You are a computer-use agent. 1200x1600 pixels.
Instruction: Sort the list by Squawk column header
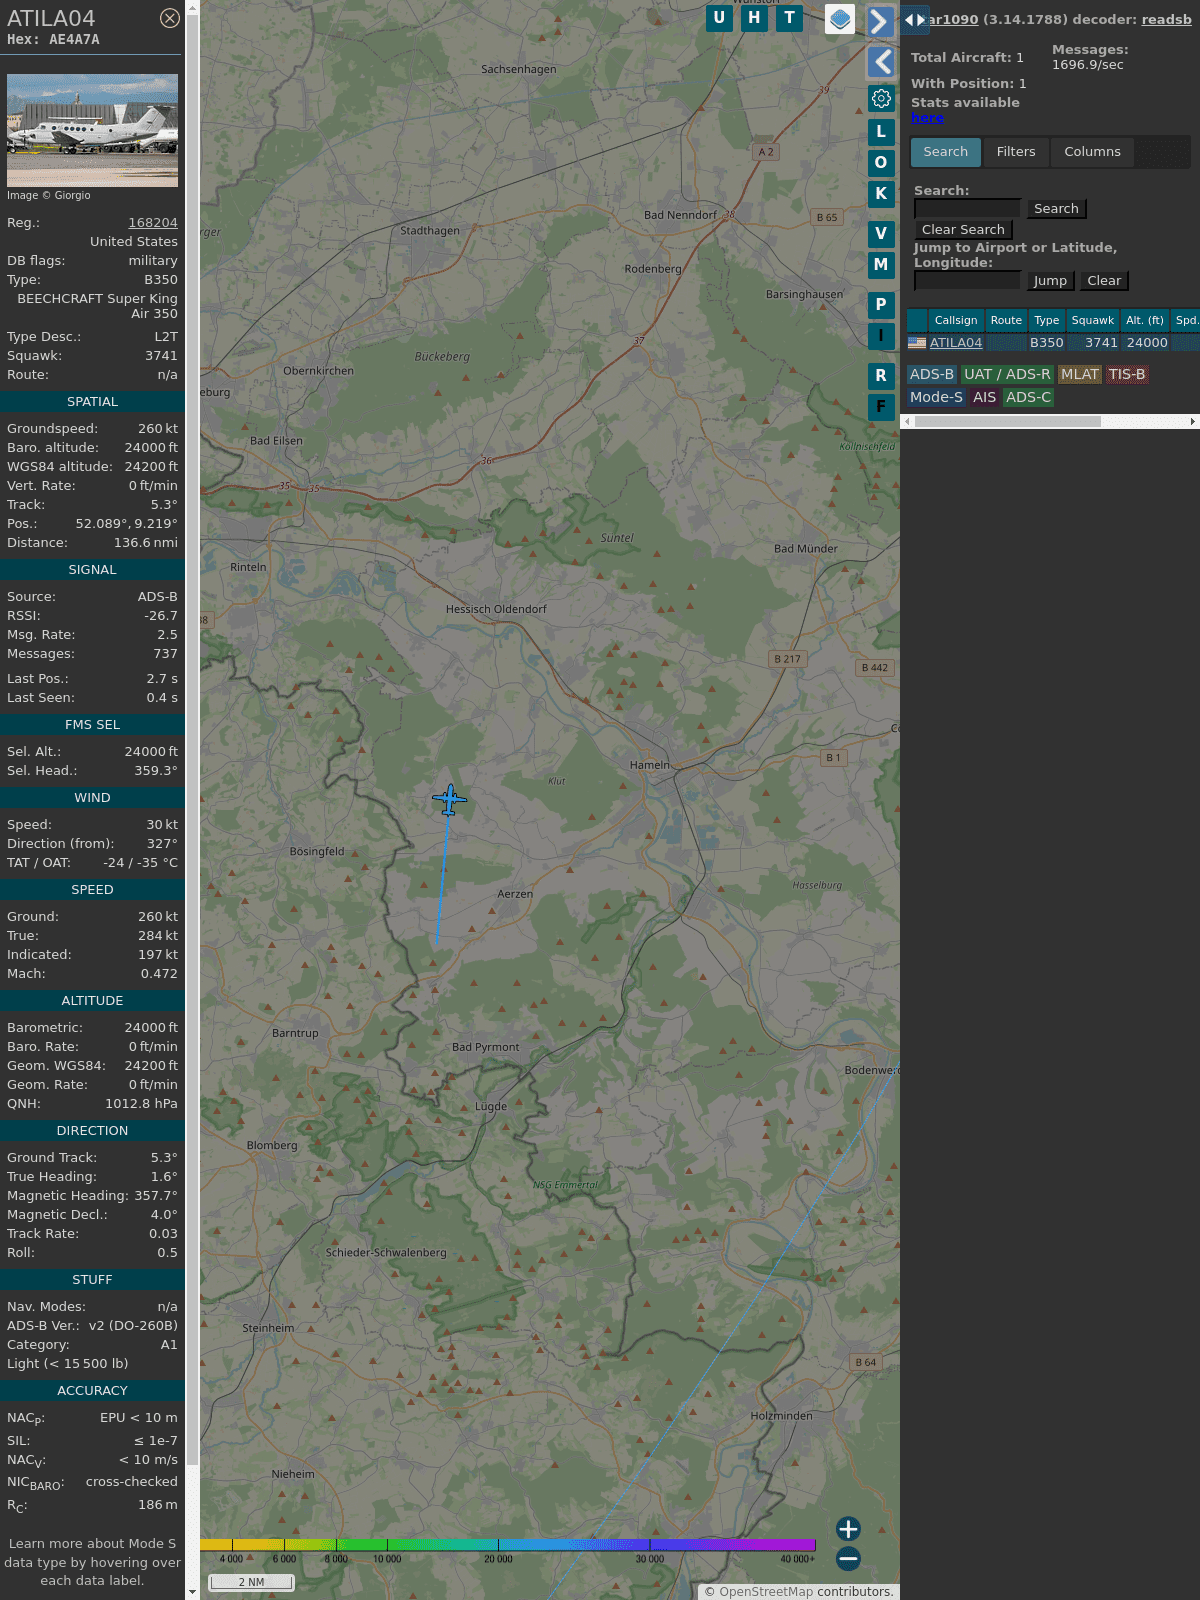click(x=1092, y=320)
